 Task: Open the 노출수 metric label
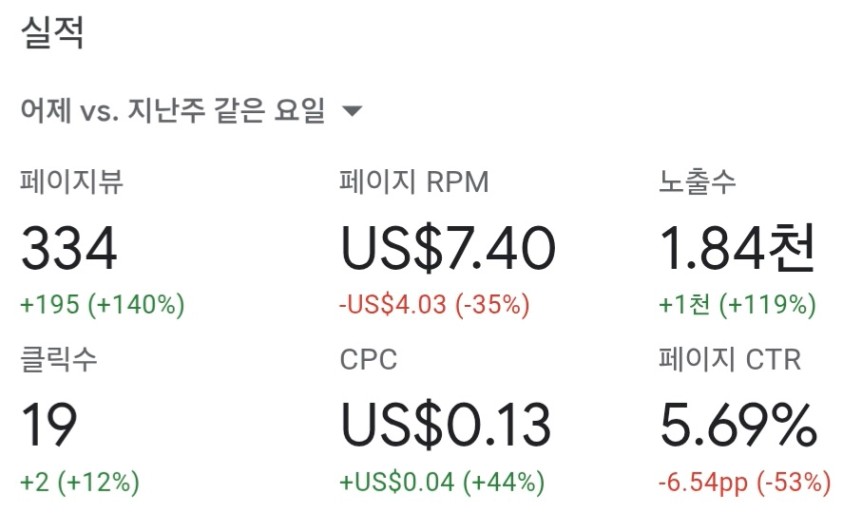click(697, 182)
